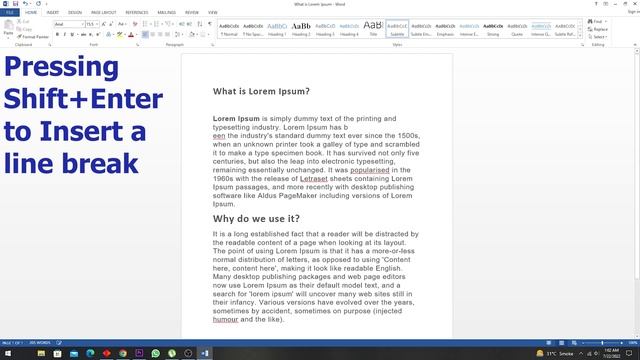Image resolution: width=640 pixels, height=360 pixels.
Task: Apply red font color button
Action: click(x=131, y=35)
